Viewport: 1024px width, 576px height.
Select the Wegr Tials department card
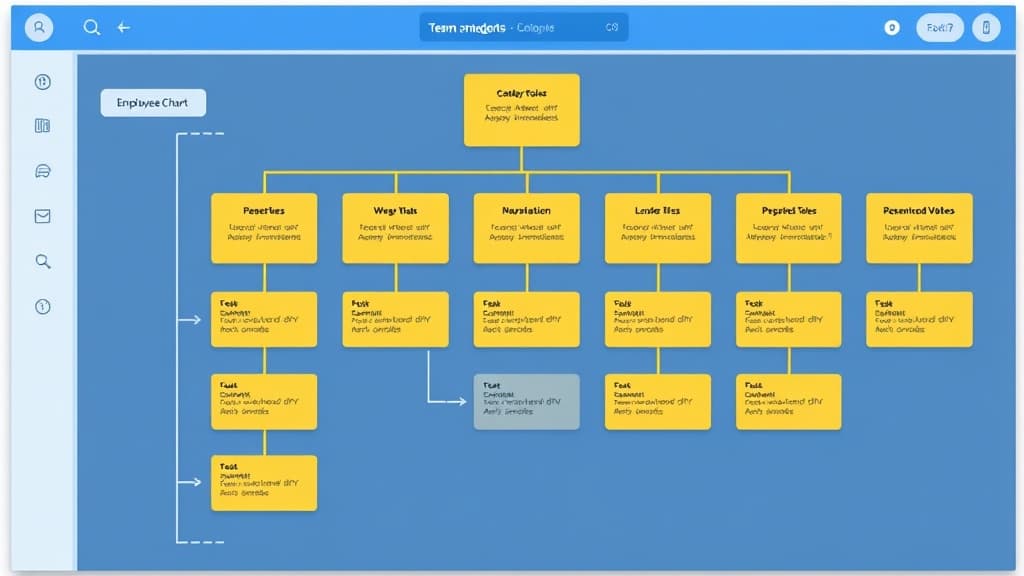click(x=395, y=228)
